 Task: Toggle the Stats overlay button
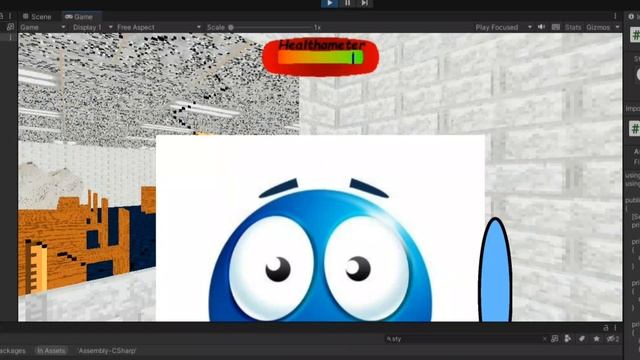pyautogui.click(x=573, y=27)
